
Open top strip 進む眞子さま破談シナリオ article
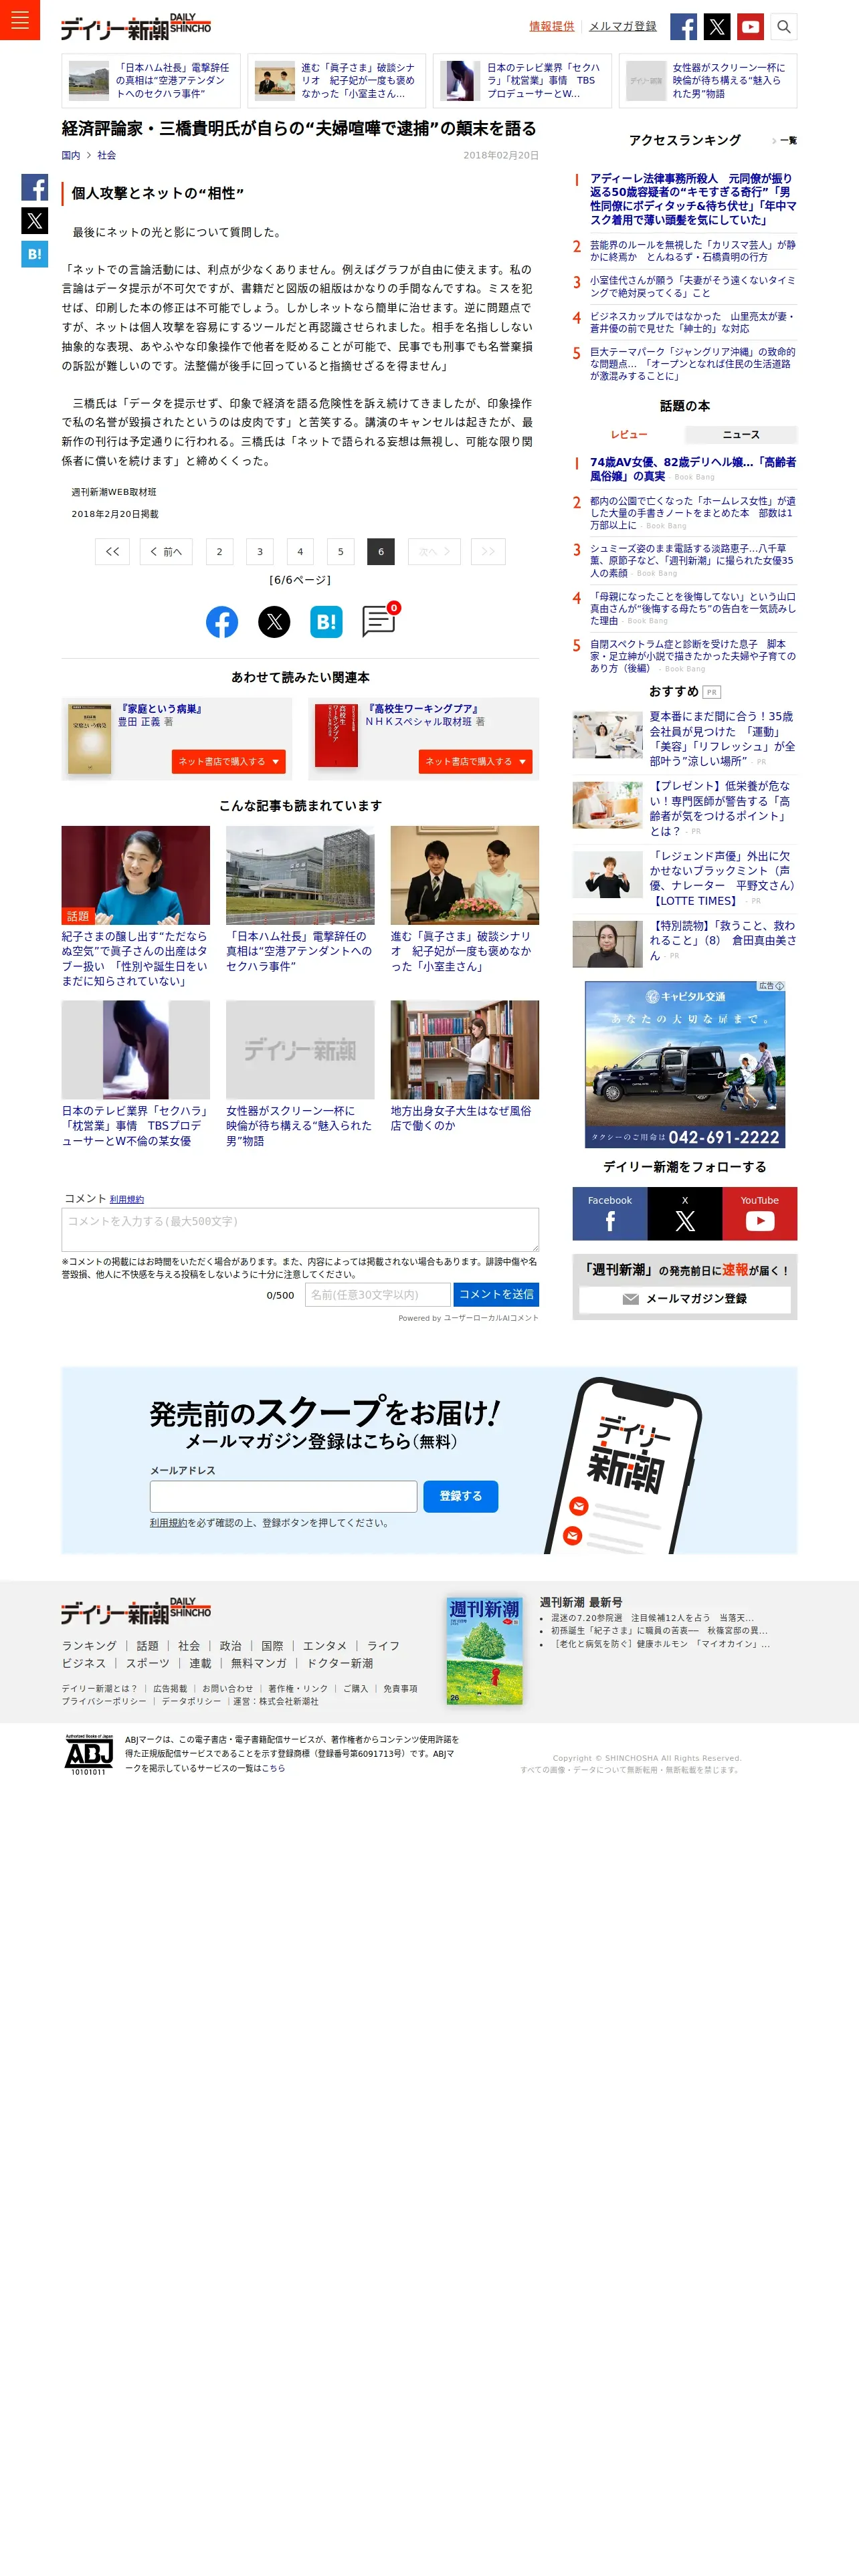tap(337, 81)
